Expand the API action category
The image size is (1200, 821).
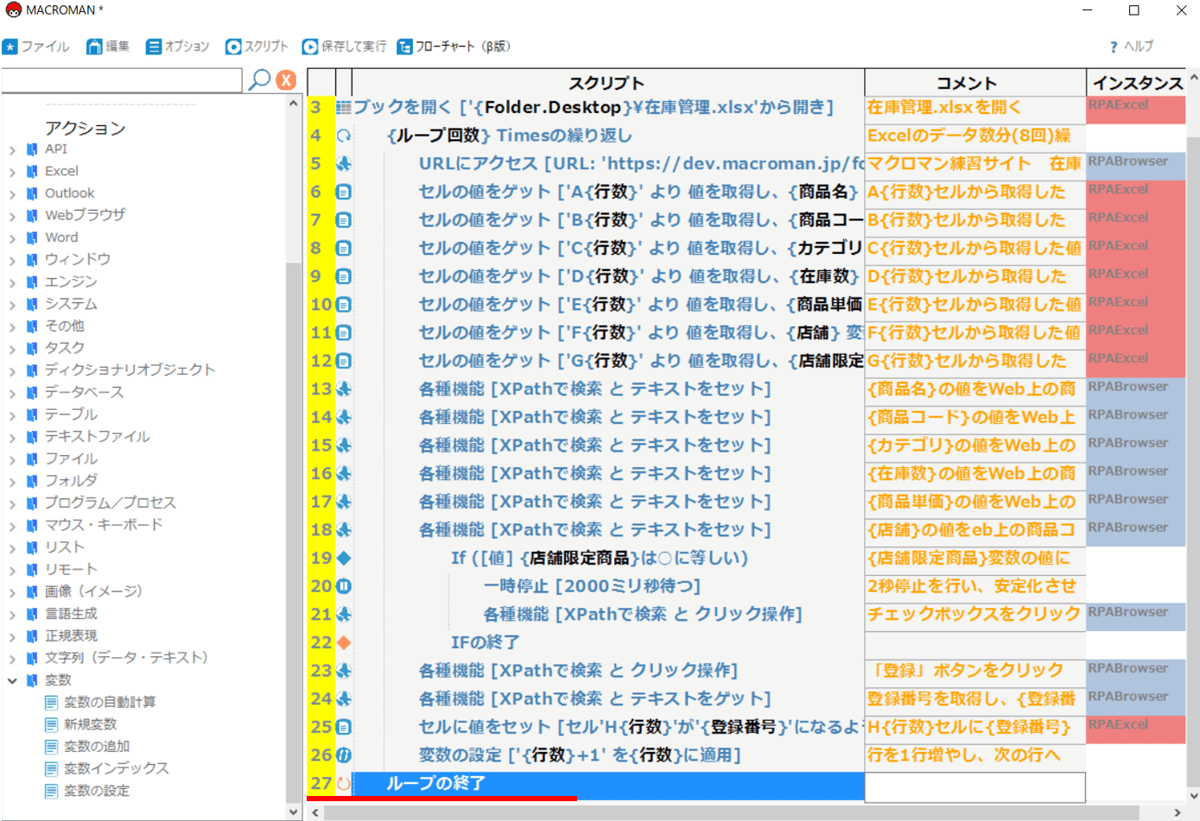tap(12, 149)
